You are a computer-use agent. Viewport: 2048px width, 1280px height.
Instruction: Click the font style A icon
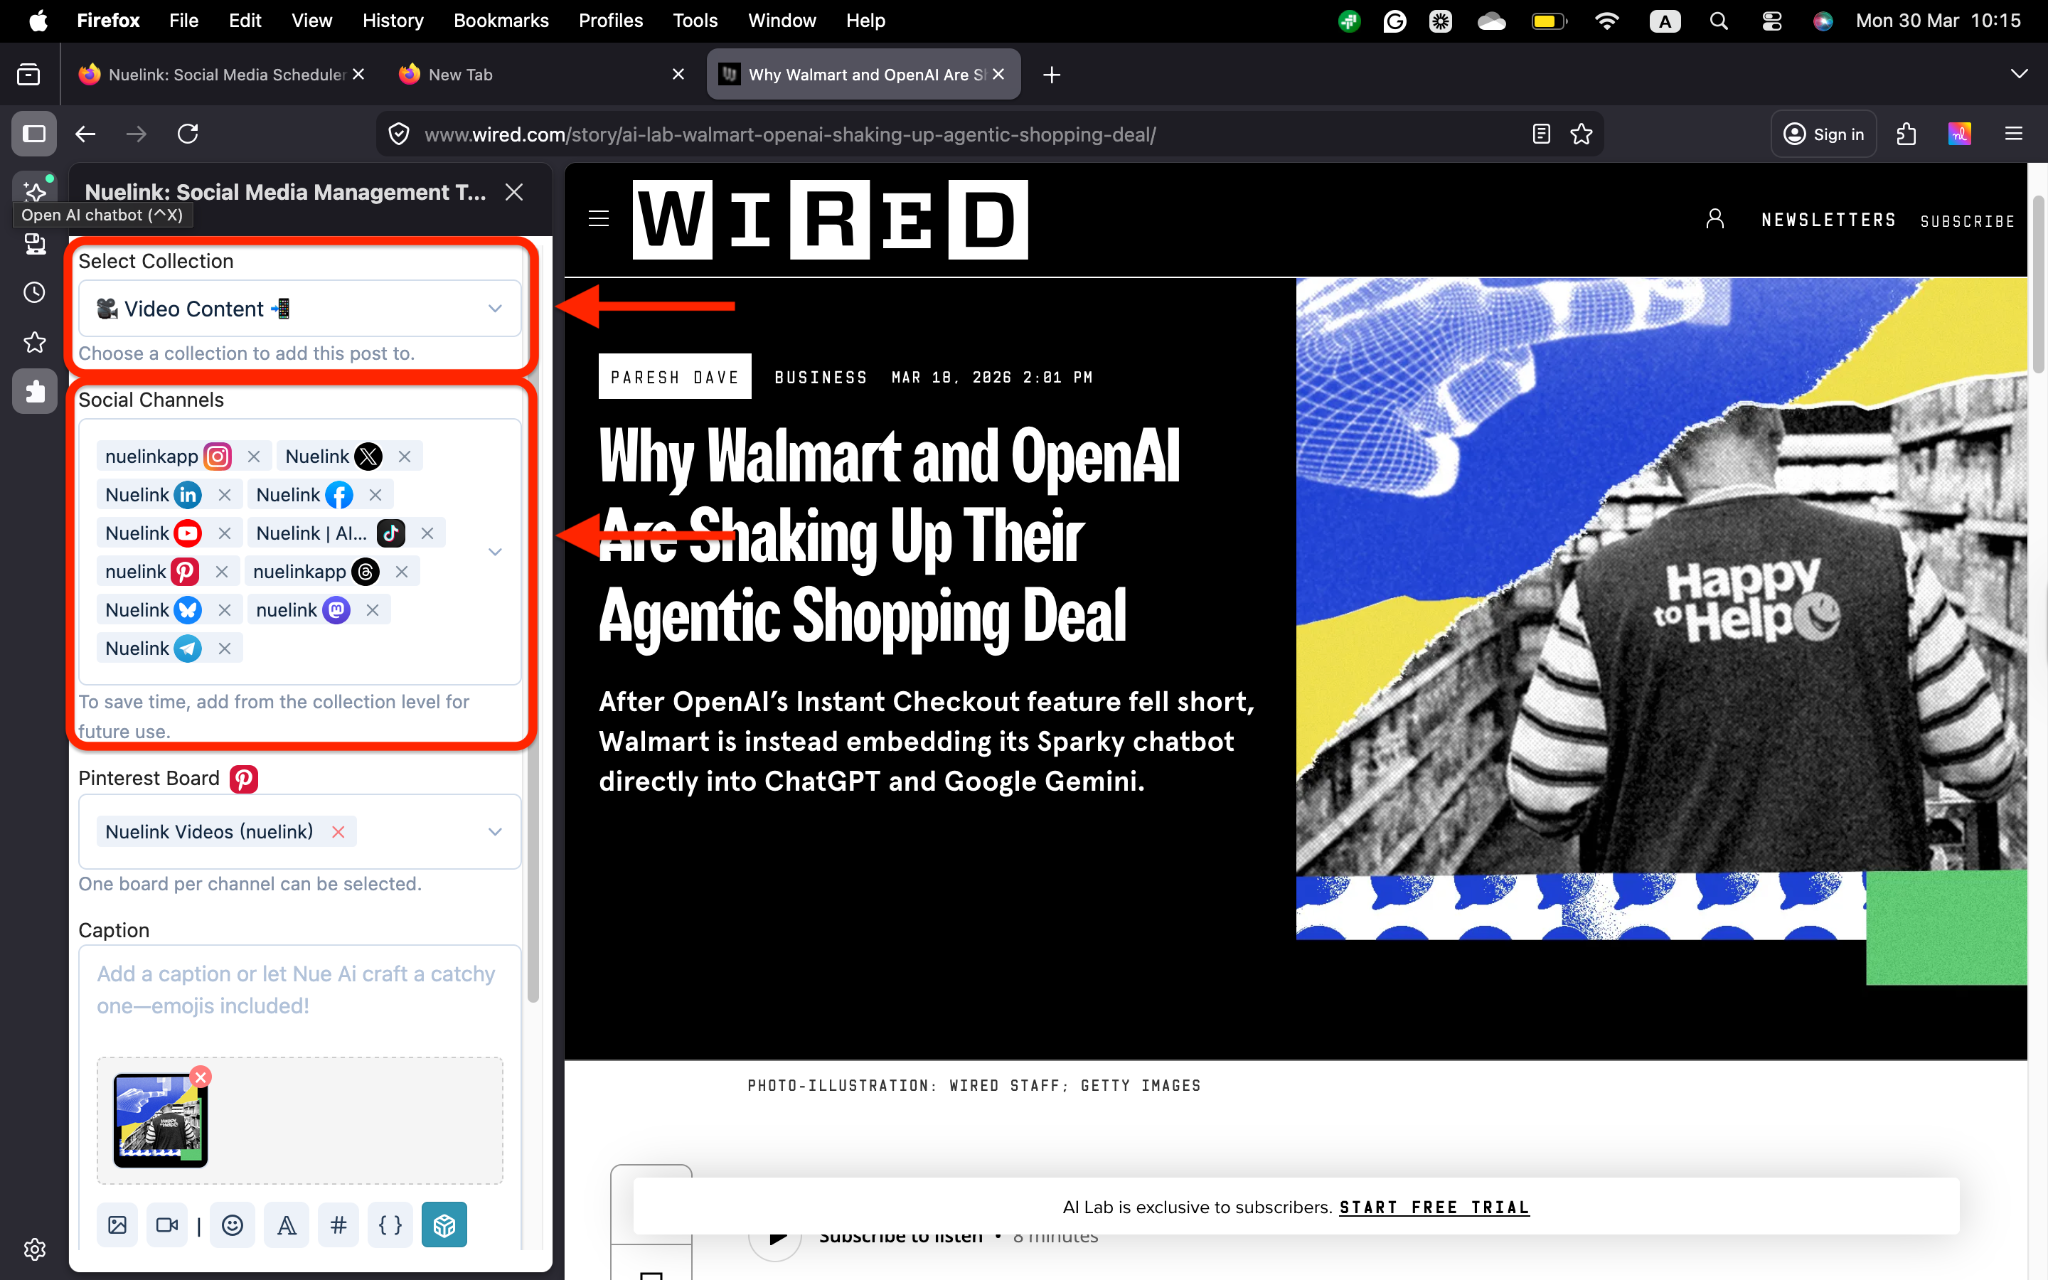(x=286, y=1225)
